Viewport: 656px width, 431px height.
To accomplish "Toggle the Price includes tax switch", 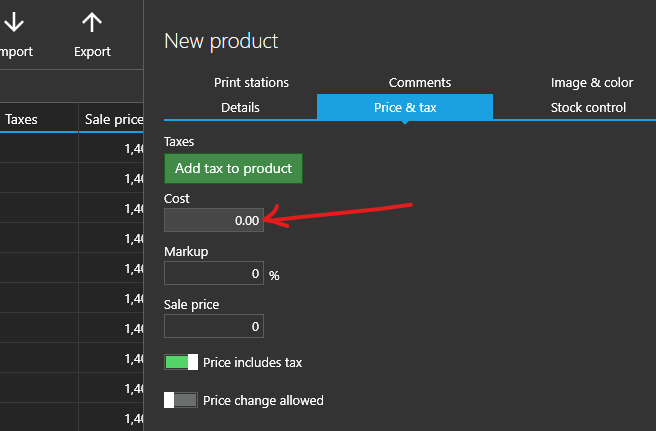I will (181, 362).
